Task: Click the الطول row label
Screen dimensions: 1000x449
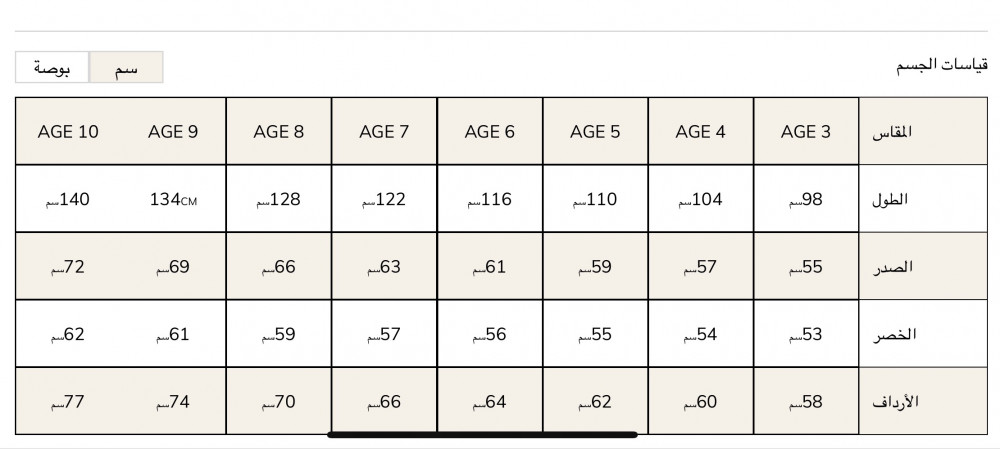Action: [923, 199]
